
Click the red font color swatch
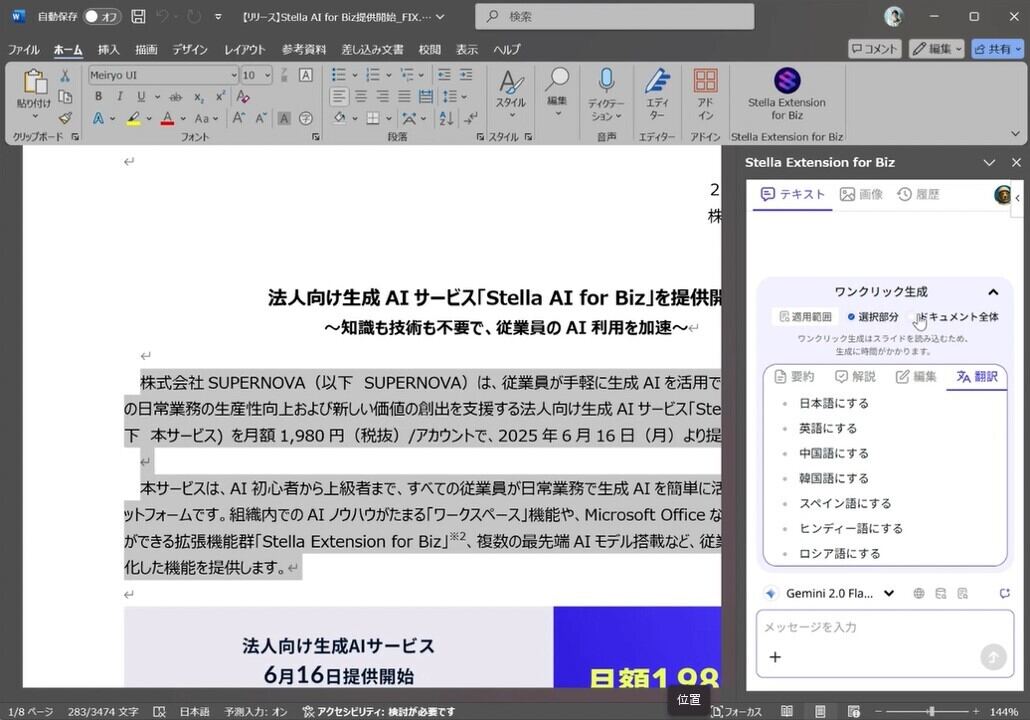click(x=168, y=119)
